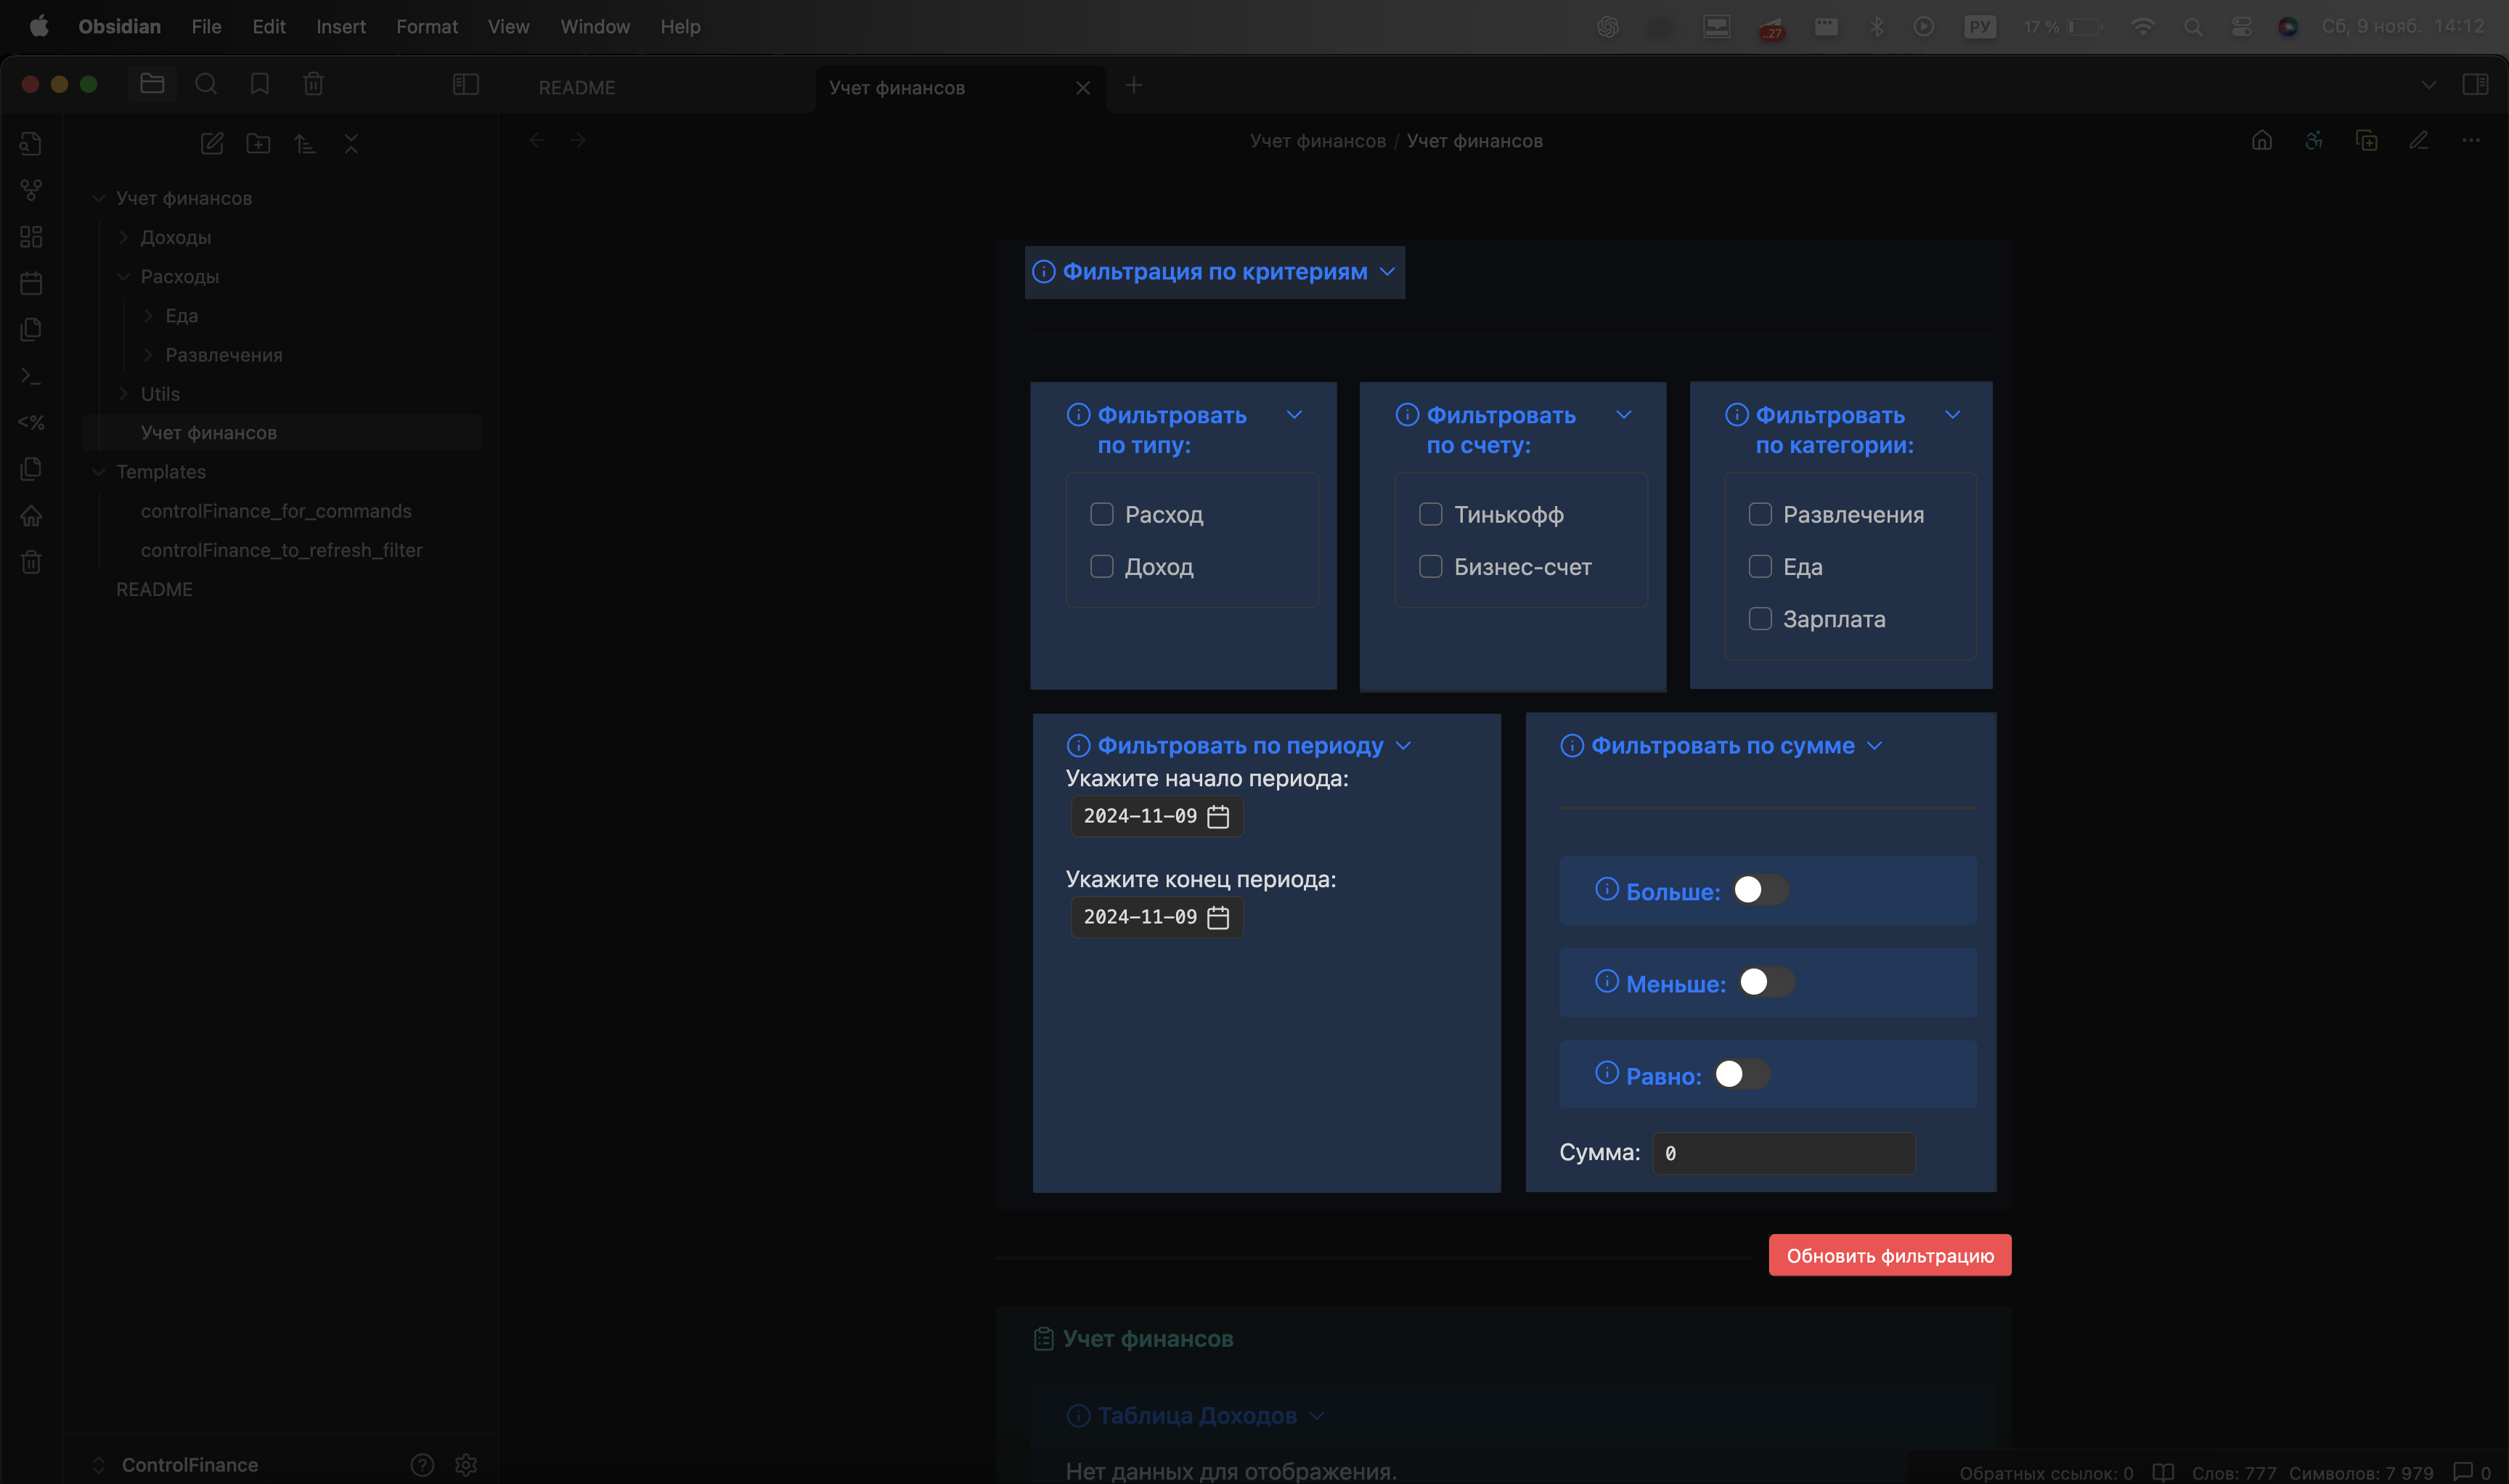
Task: Click the pencil edit mode icon
Action: [2419, 141]
